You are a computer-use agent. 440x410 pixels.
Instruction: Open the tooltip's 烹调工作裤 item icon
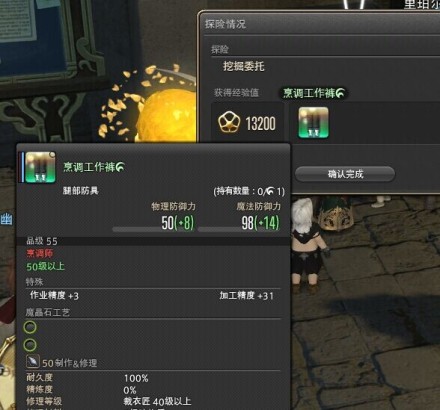coord(40,167)
